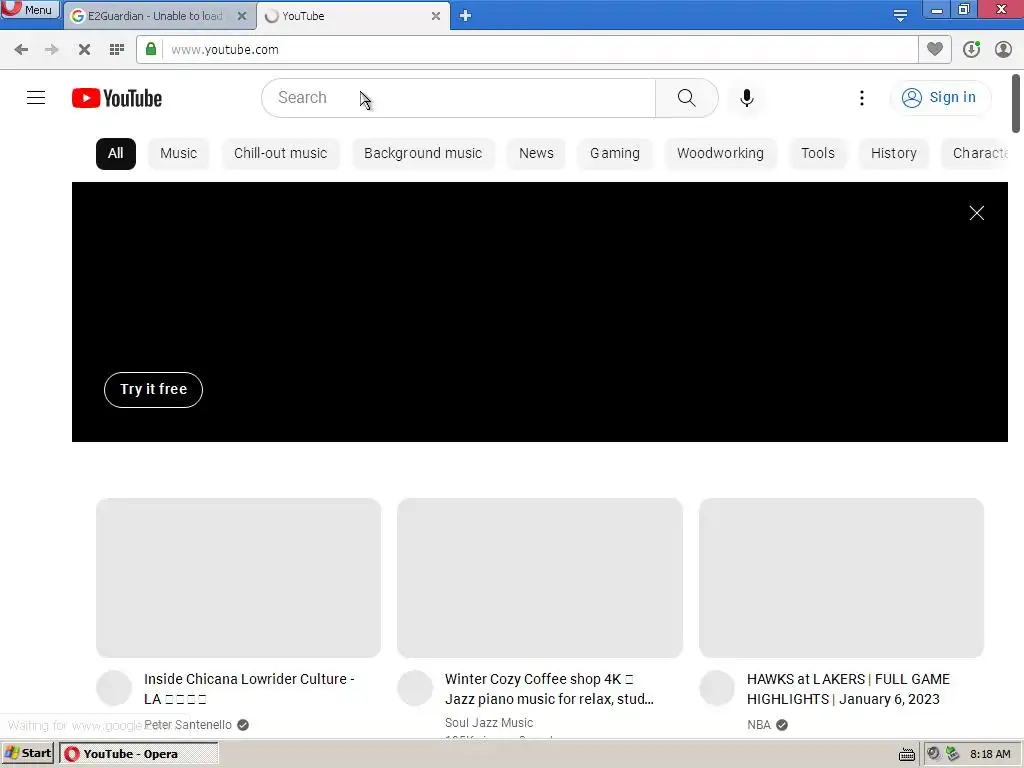Click the YouTube logo

(117, 98)
